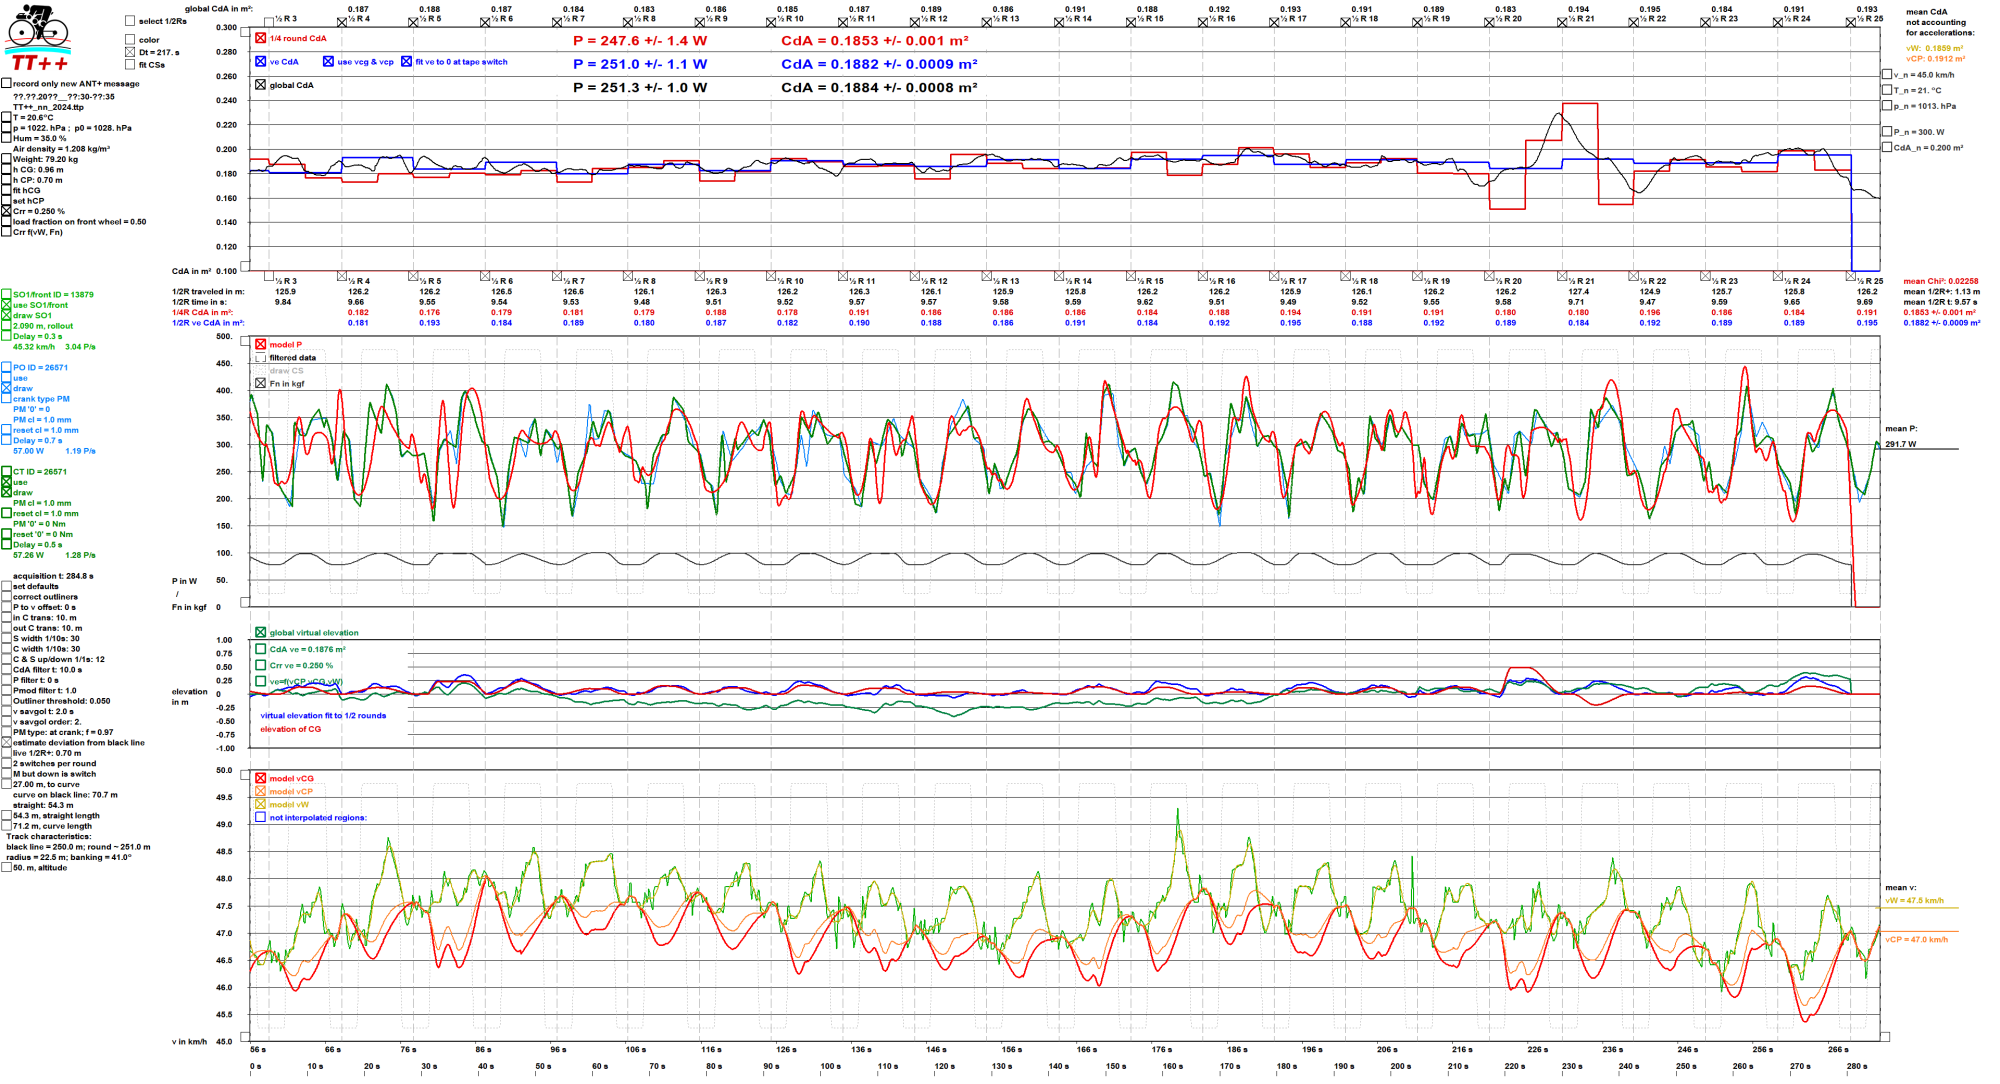
Task: Uncheck the red model P checkbox
Action: coord(260,345)
